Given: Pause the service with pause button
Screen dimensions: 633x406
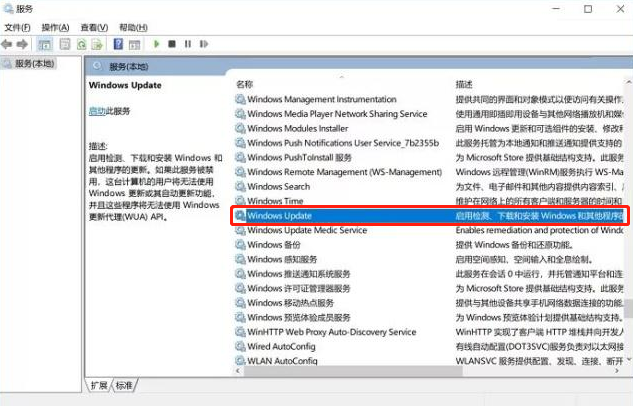Looking at the screenshot, I should [188, 44].
